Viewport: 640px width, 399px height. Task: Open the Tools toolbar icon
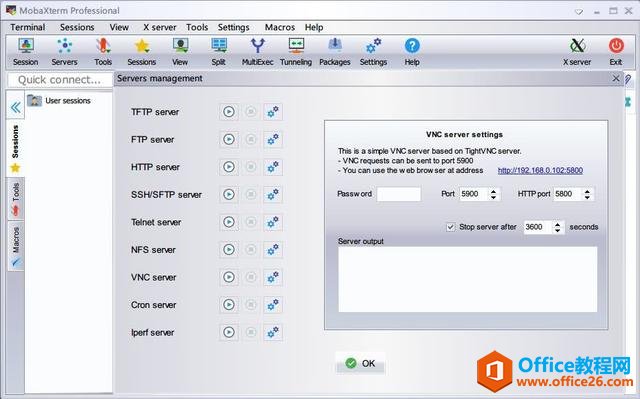103,52
